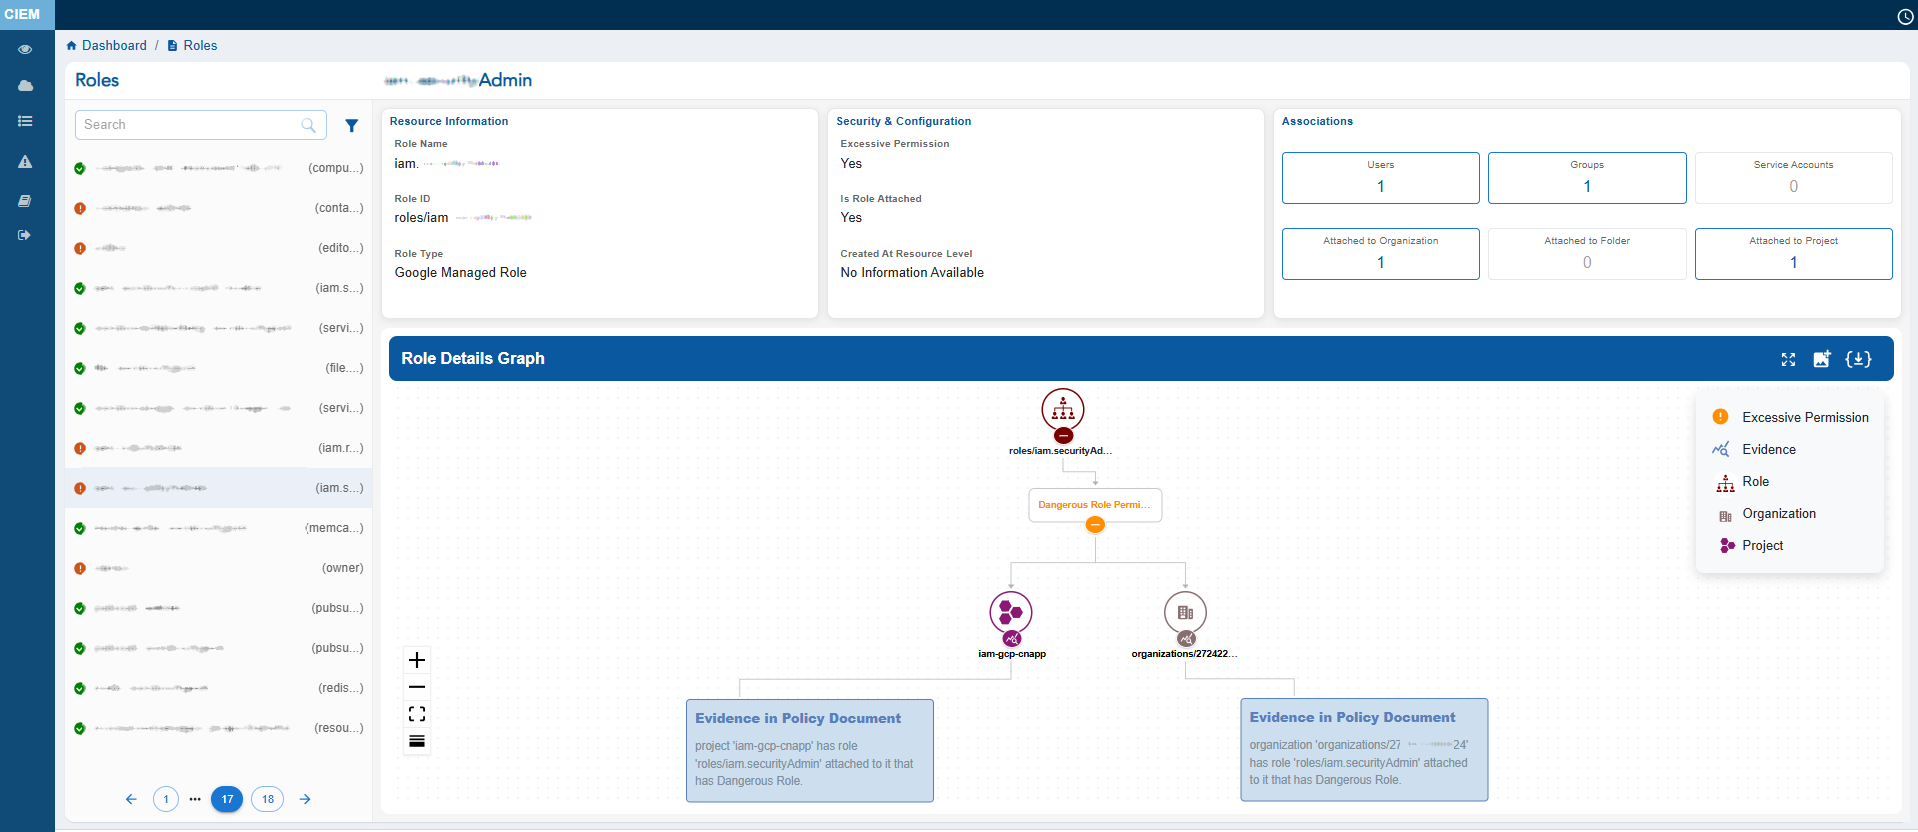Click the filter funnel icon

pyautogui.click(x=351, y=126)
